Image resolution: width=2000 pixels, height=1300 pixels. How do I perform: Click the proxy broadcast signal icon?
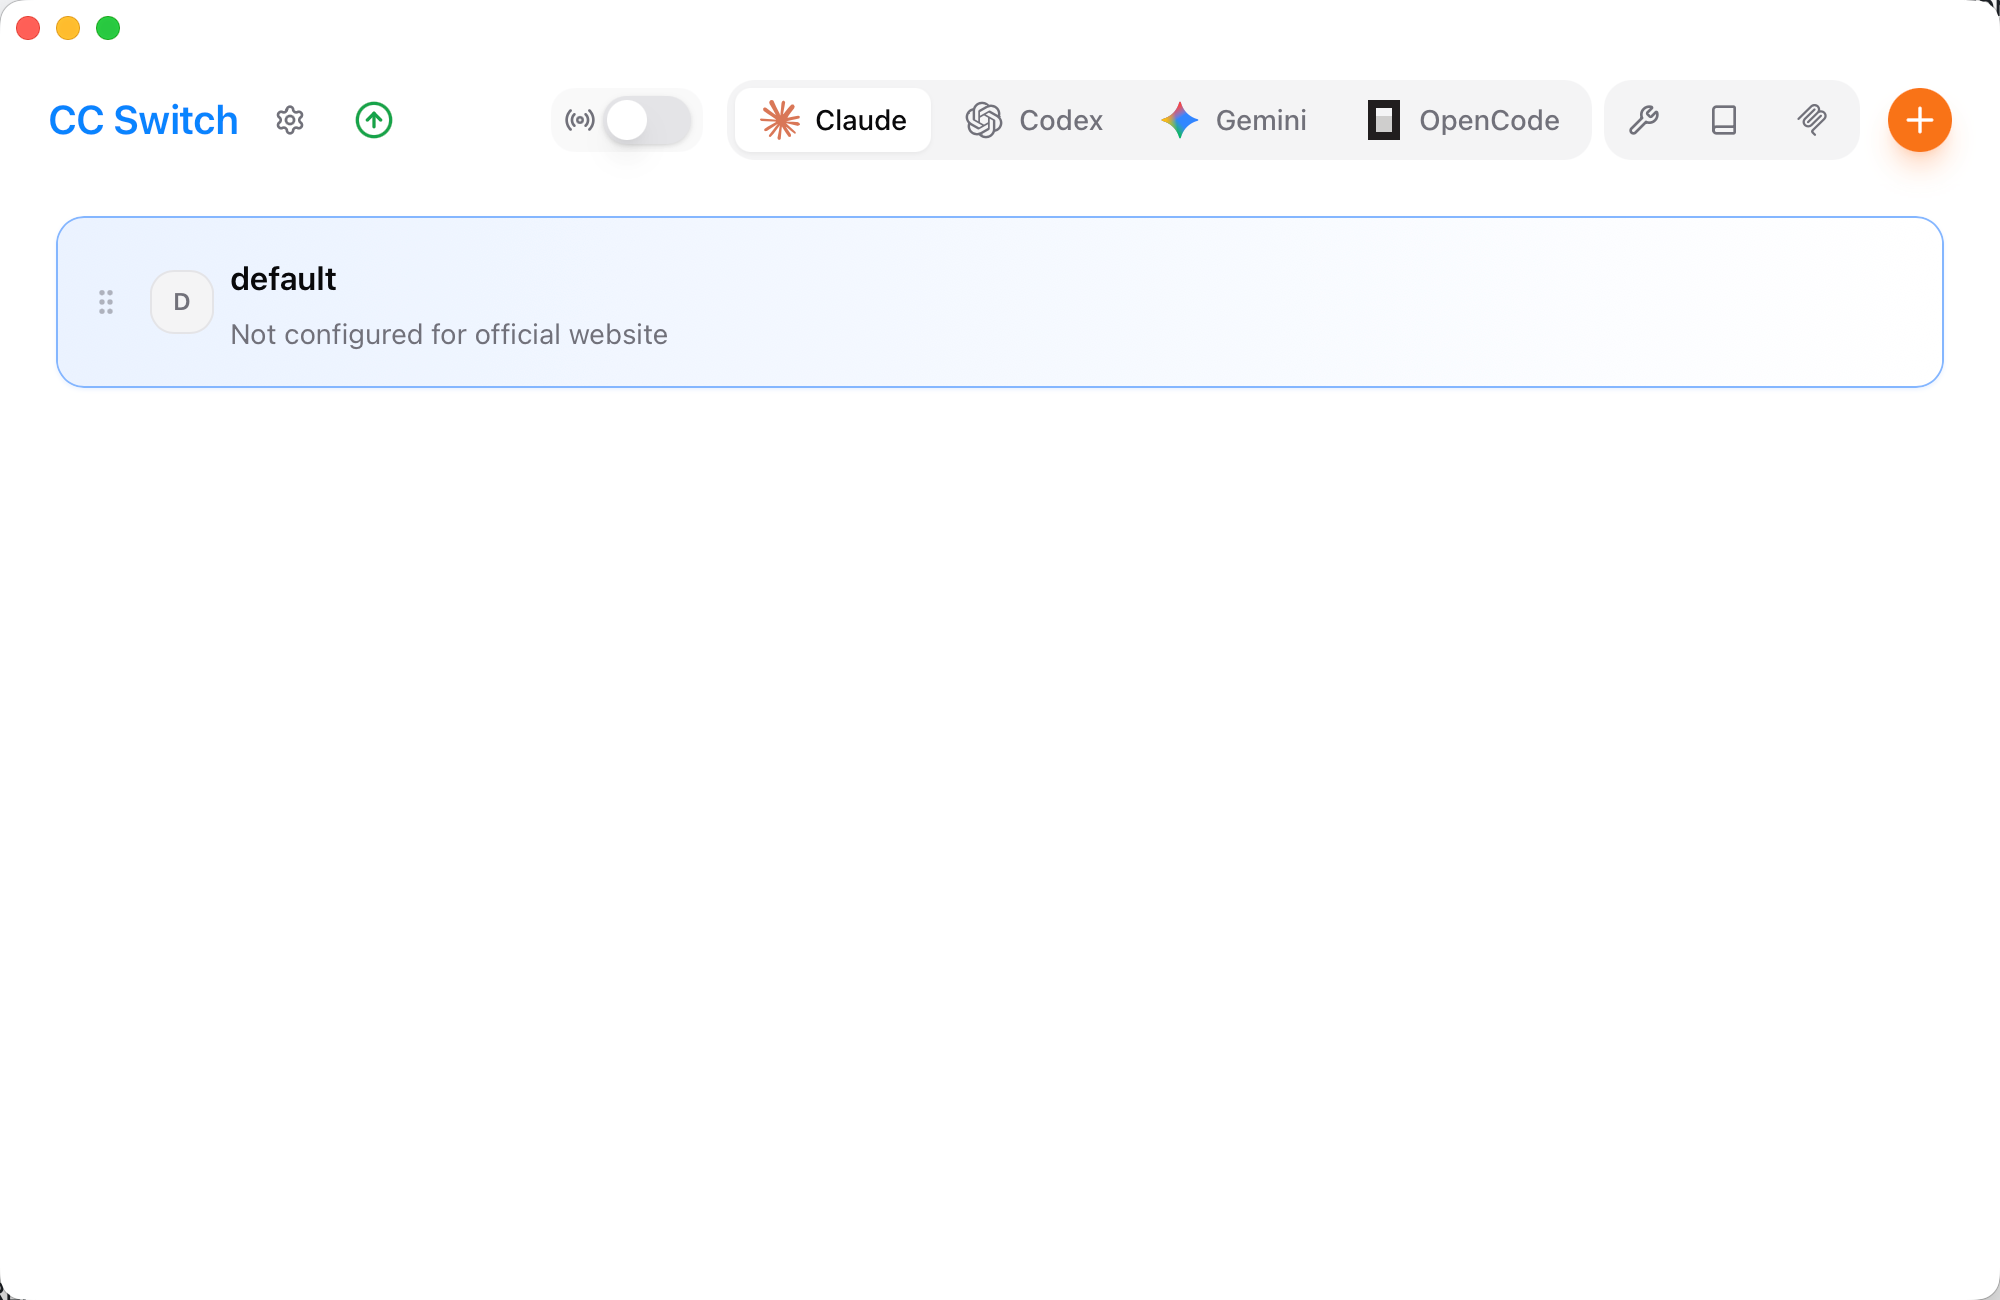point(580,120)
